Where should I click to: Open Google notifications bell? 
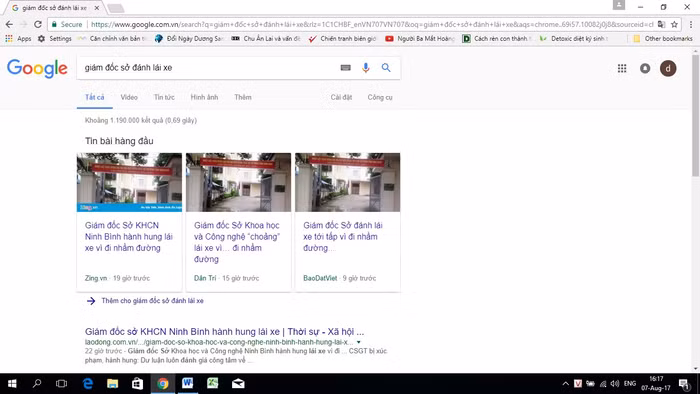point(645,68)
